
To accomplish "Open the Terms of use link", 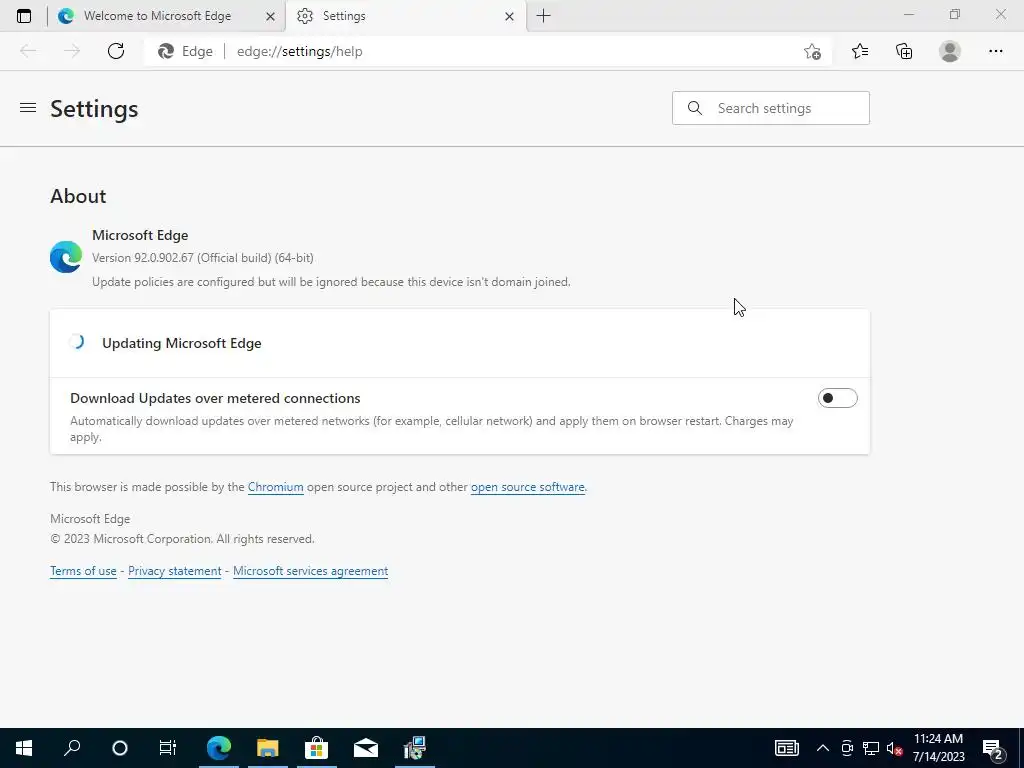I will (83, 571).
